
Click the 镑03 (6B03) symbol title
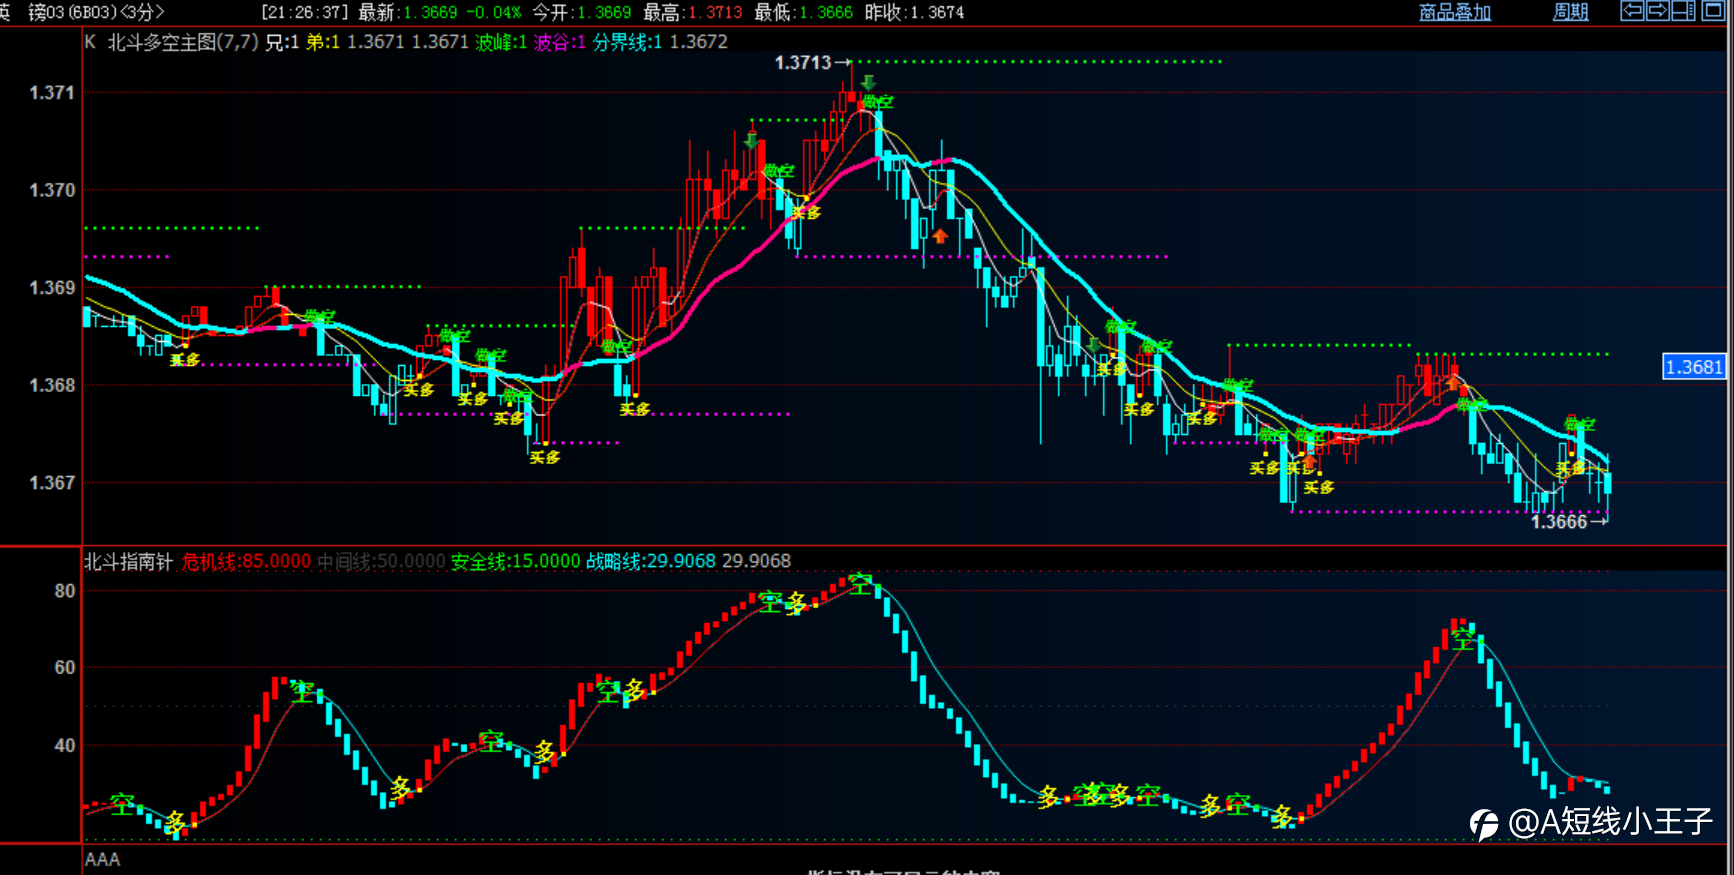point(72,12)
